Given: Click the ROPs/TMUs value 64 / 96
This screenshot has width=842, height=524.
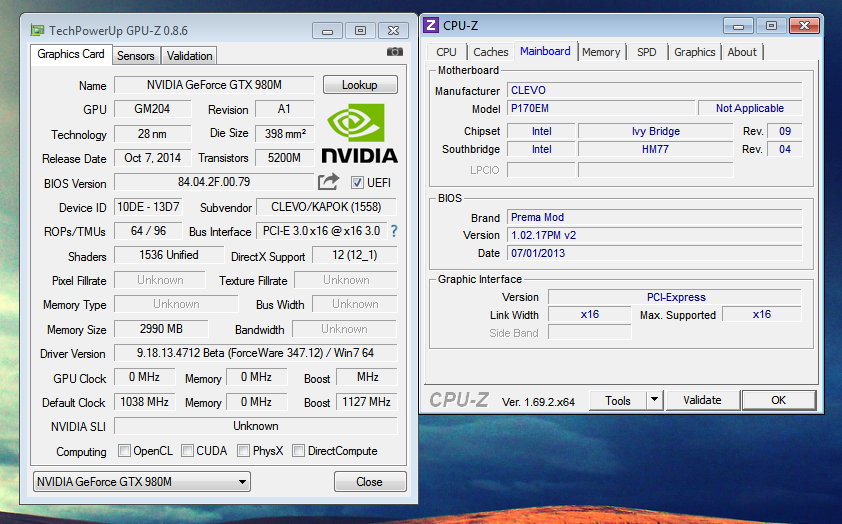Looking at the screenshot, I should [x=148, y=231].
